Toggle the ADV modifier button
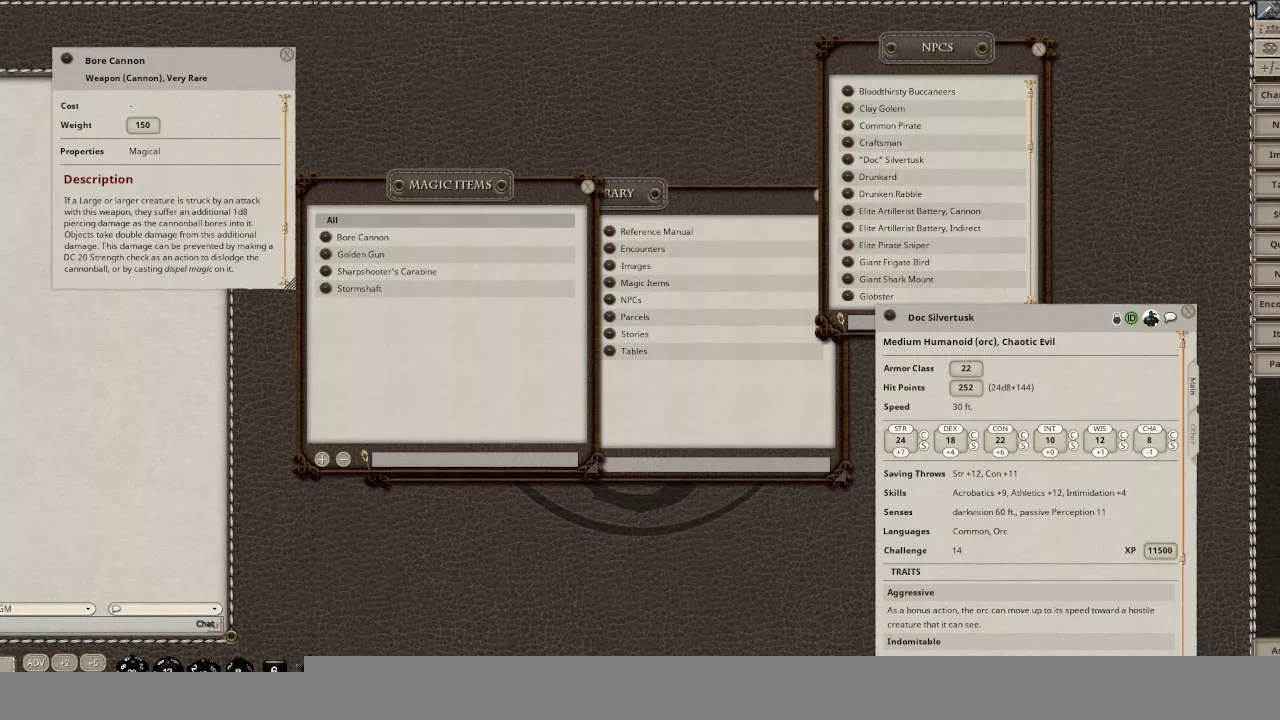This screenshot has height=720, width=1280. [36, 663]
